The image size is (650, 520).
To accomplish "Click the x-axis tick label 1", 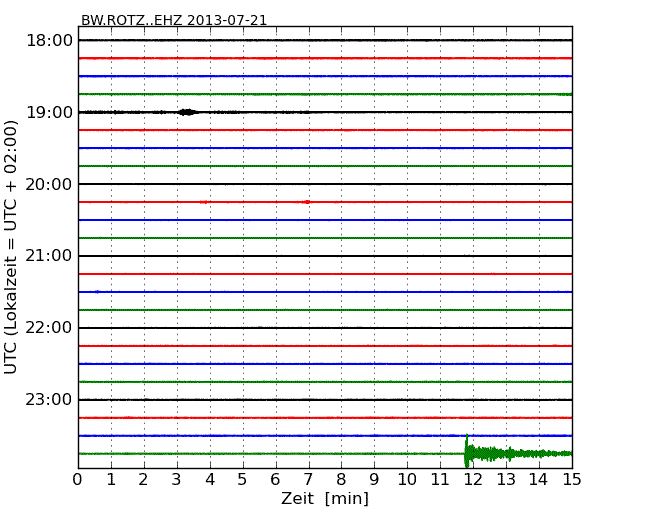I will tap(111, 479).
